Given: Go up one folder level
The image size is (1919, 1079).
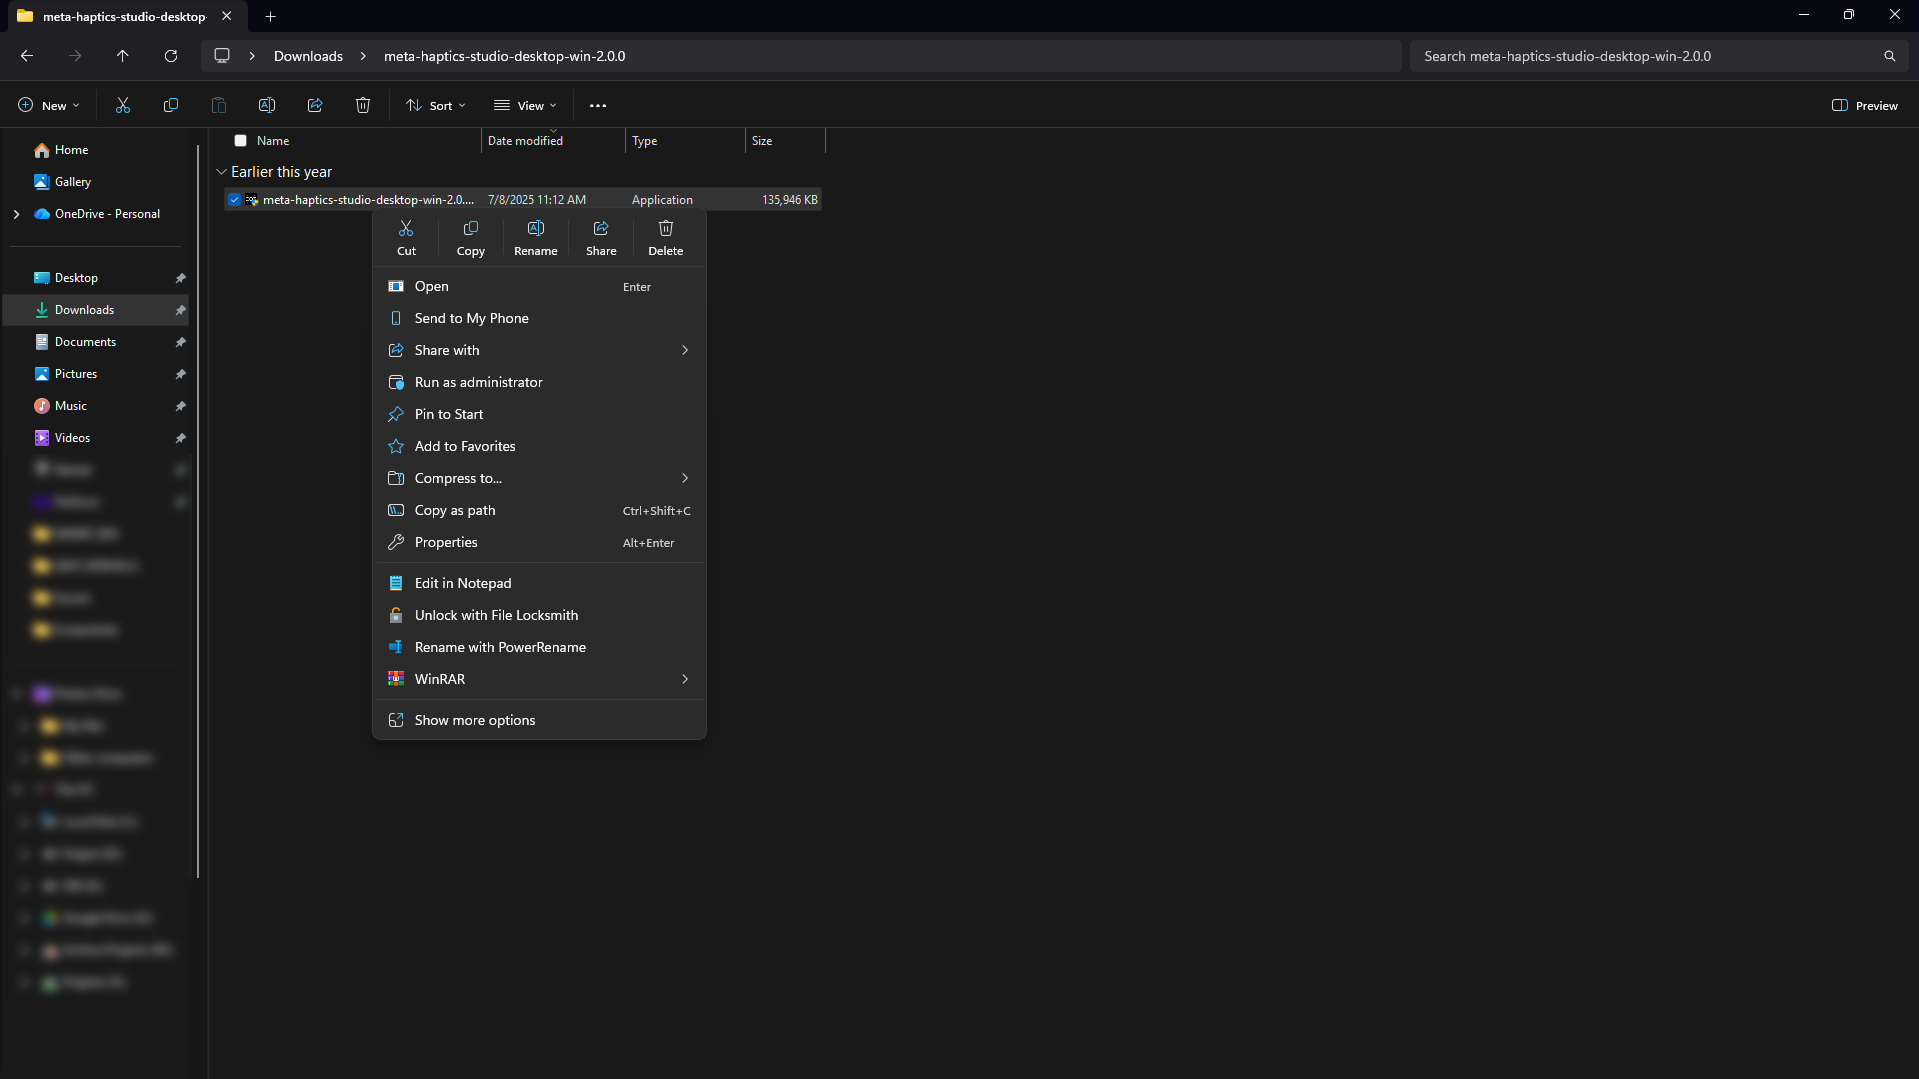Looking at the screenshot, I should [123, 56].
